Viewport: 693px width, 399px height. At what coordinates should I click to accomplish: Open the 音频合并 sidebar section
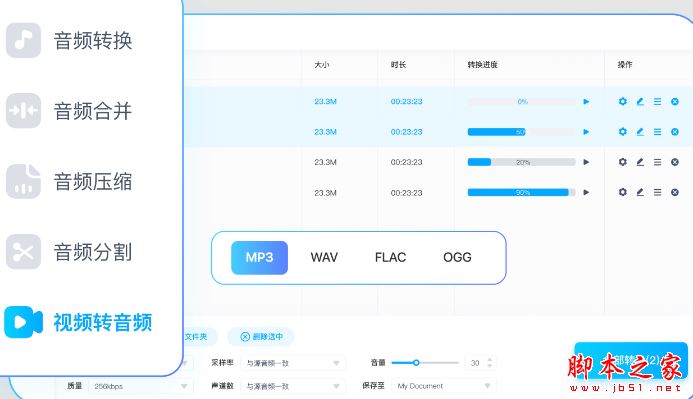69,110
